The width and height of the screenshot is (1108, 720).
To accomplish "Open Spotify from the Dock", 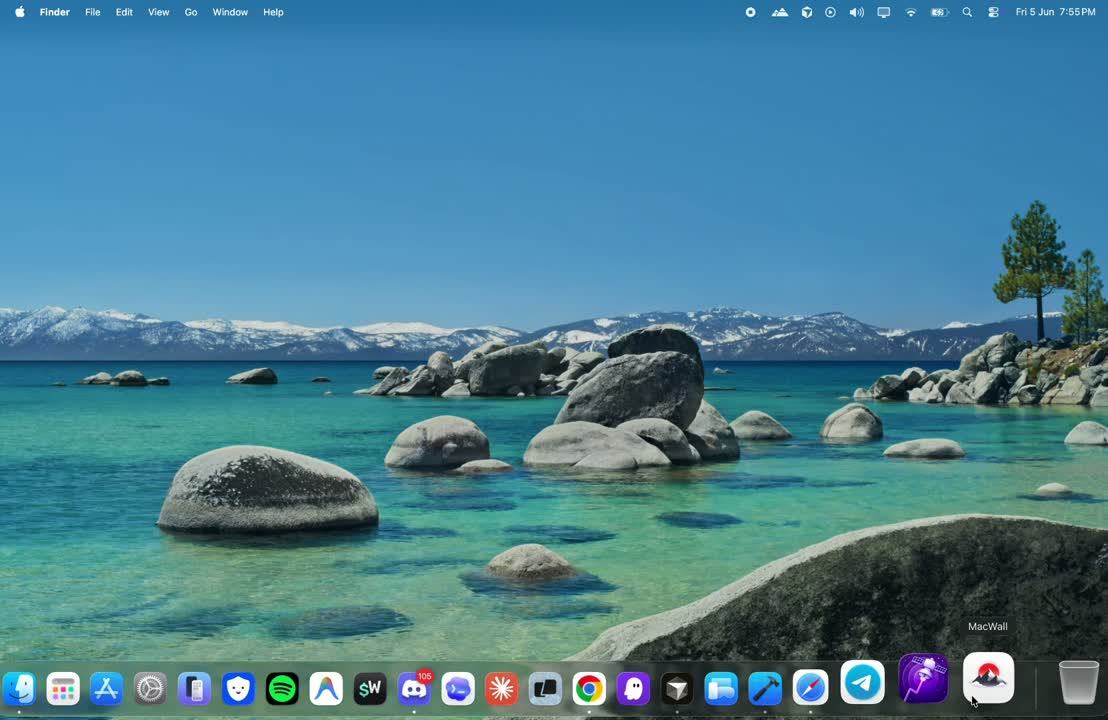I will (282, 689).
